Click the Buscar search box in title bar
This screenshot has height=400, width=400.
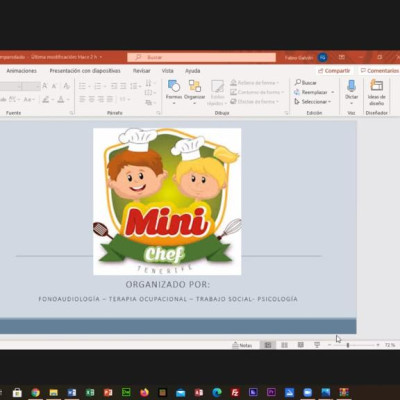(x=202, y=57)
